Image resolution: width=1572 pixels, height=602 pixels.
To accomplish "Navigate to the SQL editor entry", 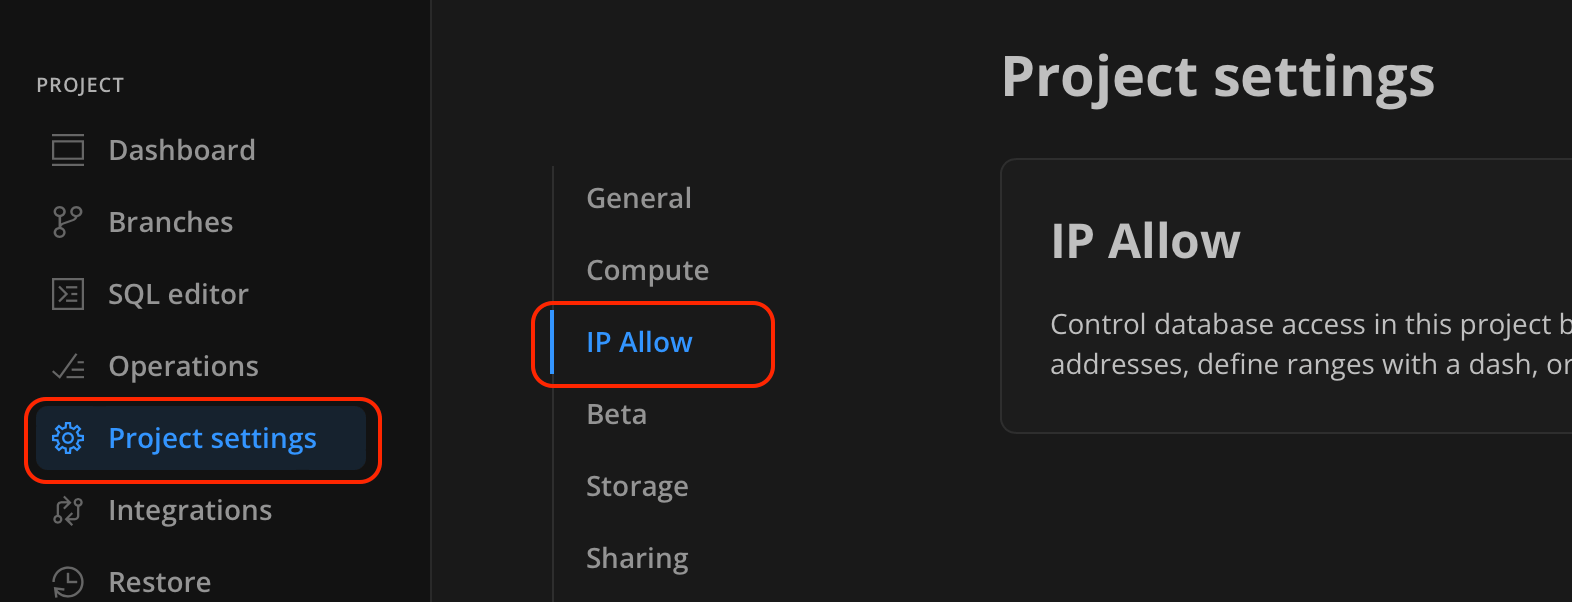I will click(178, 293).
